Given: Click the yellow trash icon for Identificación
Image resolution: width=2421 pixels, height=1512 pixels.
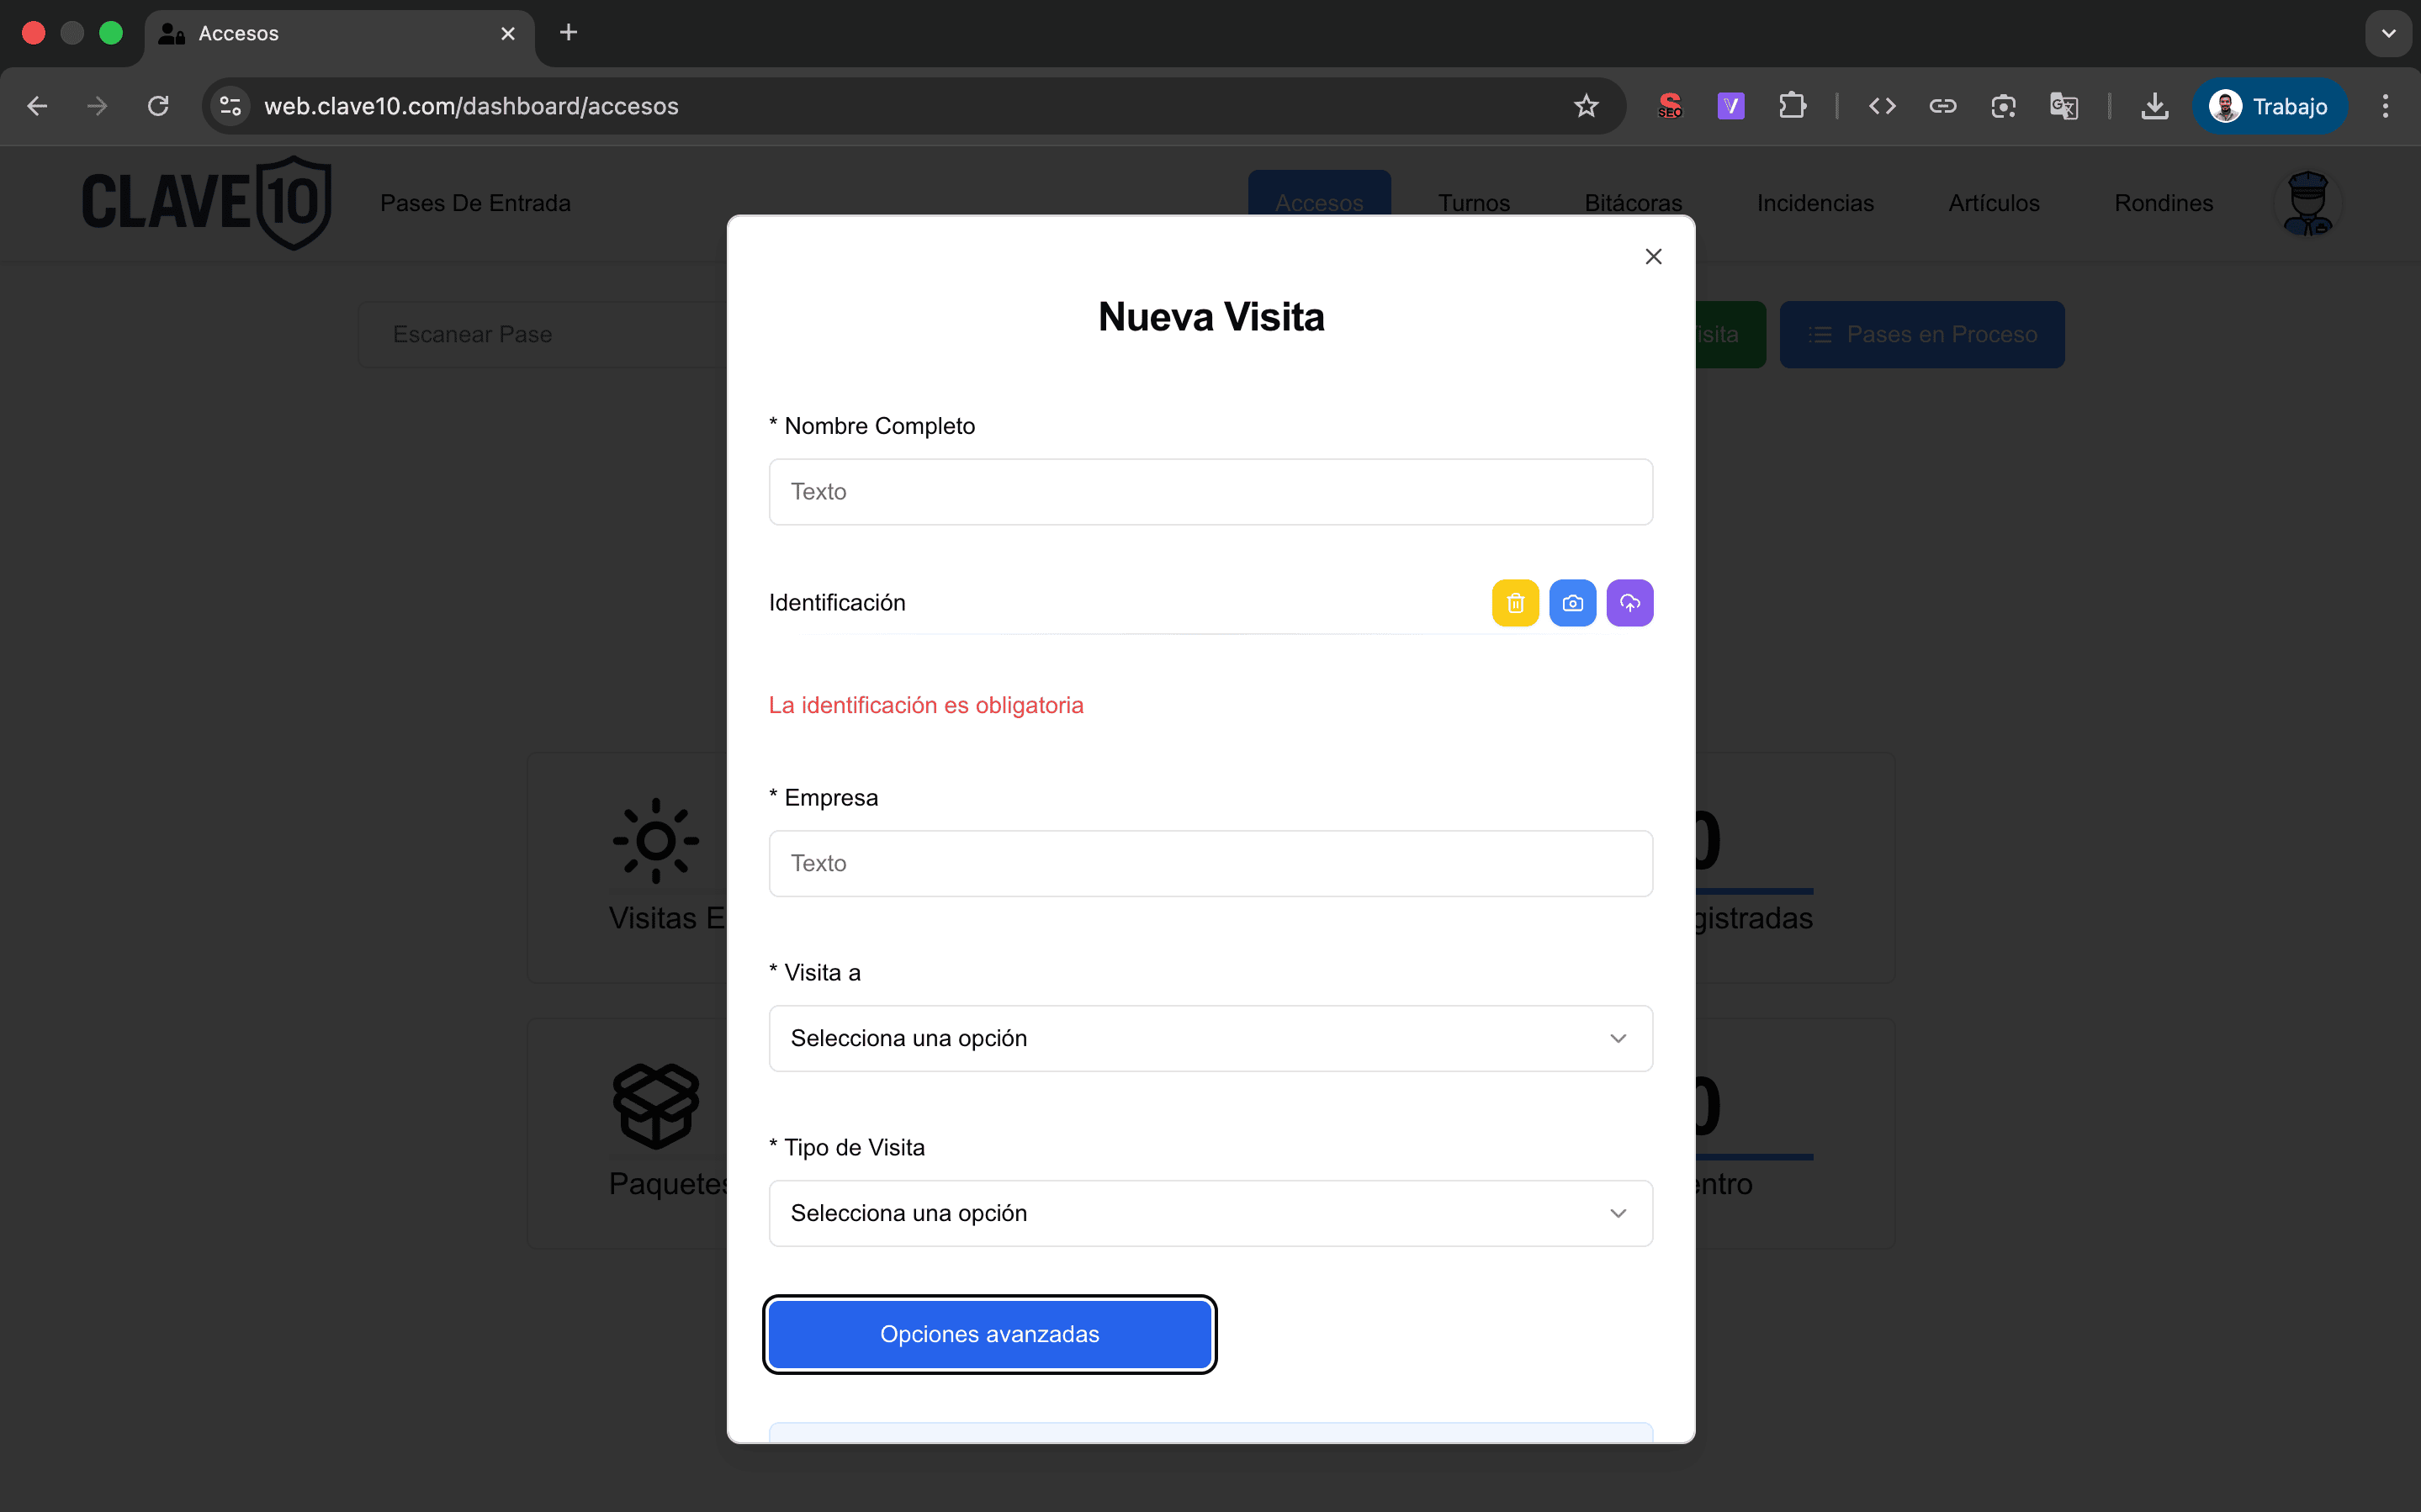Looking at the screenshot, I should click(x=1515, y=603).
